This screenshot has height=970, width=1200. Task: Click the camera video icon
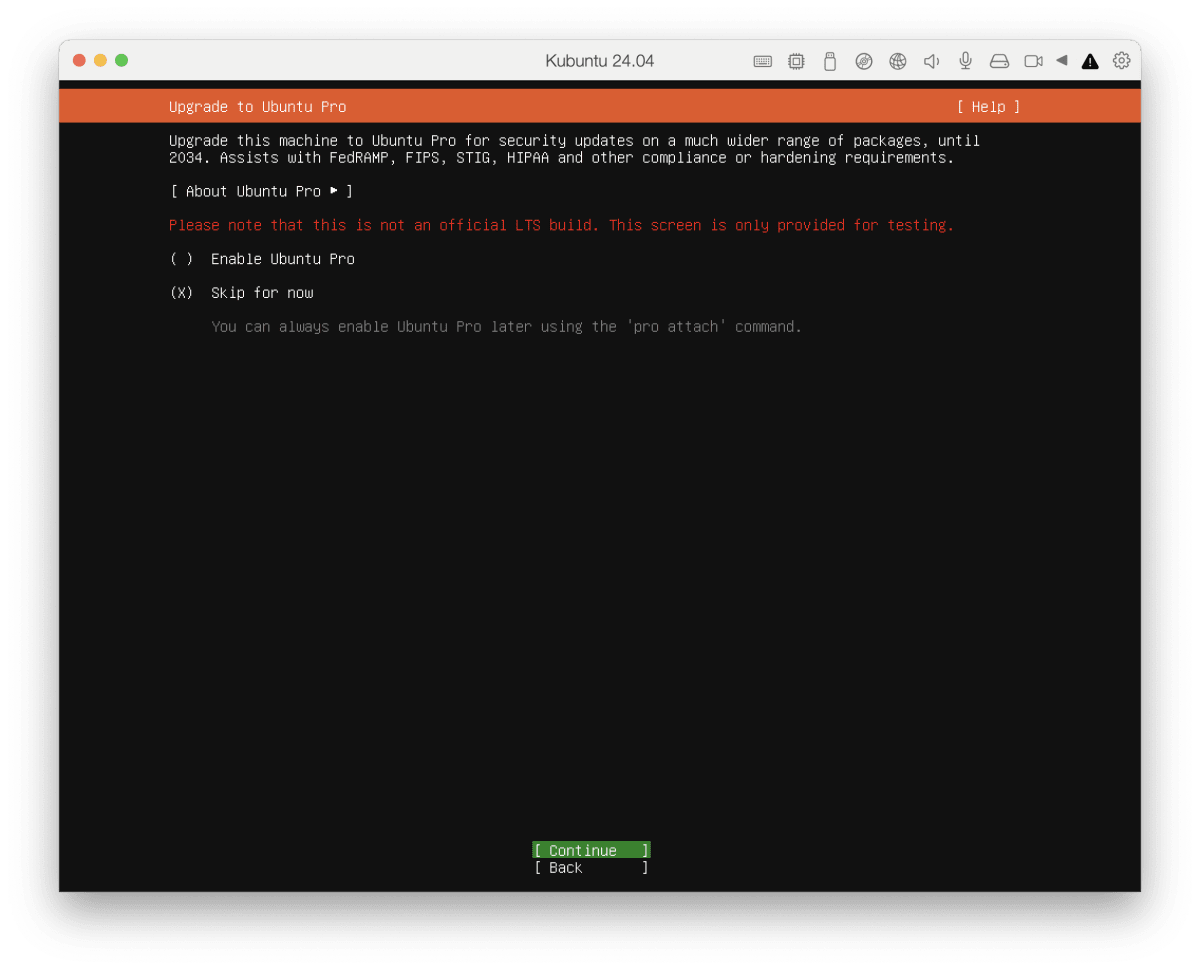[1033, 61]
